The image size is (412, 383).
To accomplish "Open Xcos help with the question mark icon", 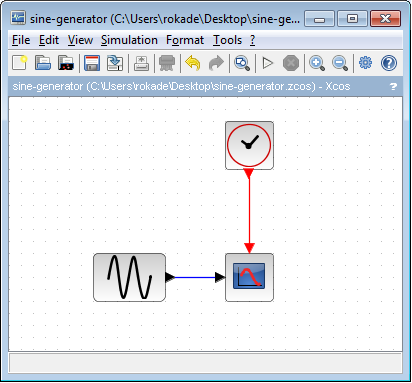I will pyautogui.click(x=389, y=63).
